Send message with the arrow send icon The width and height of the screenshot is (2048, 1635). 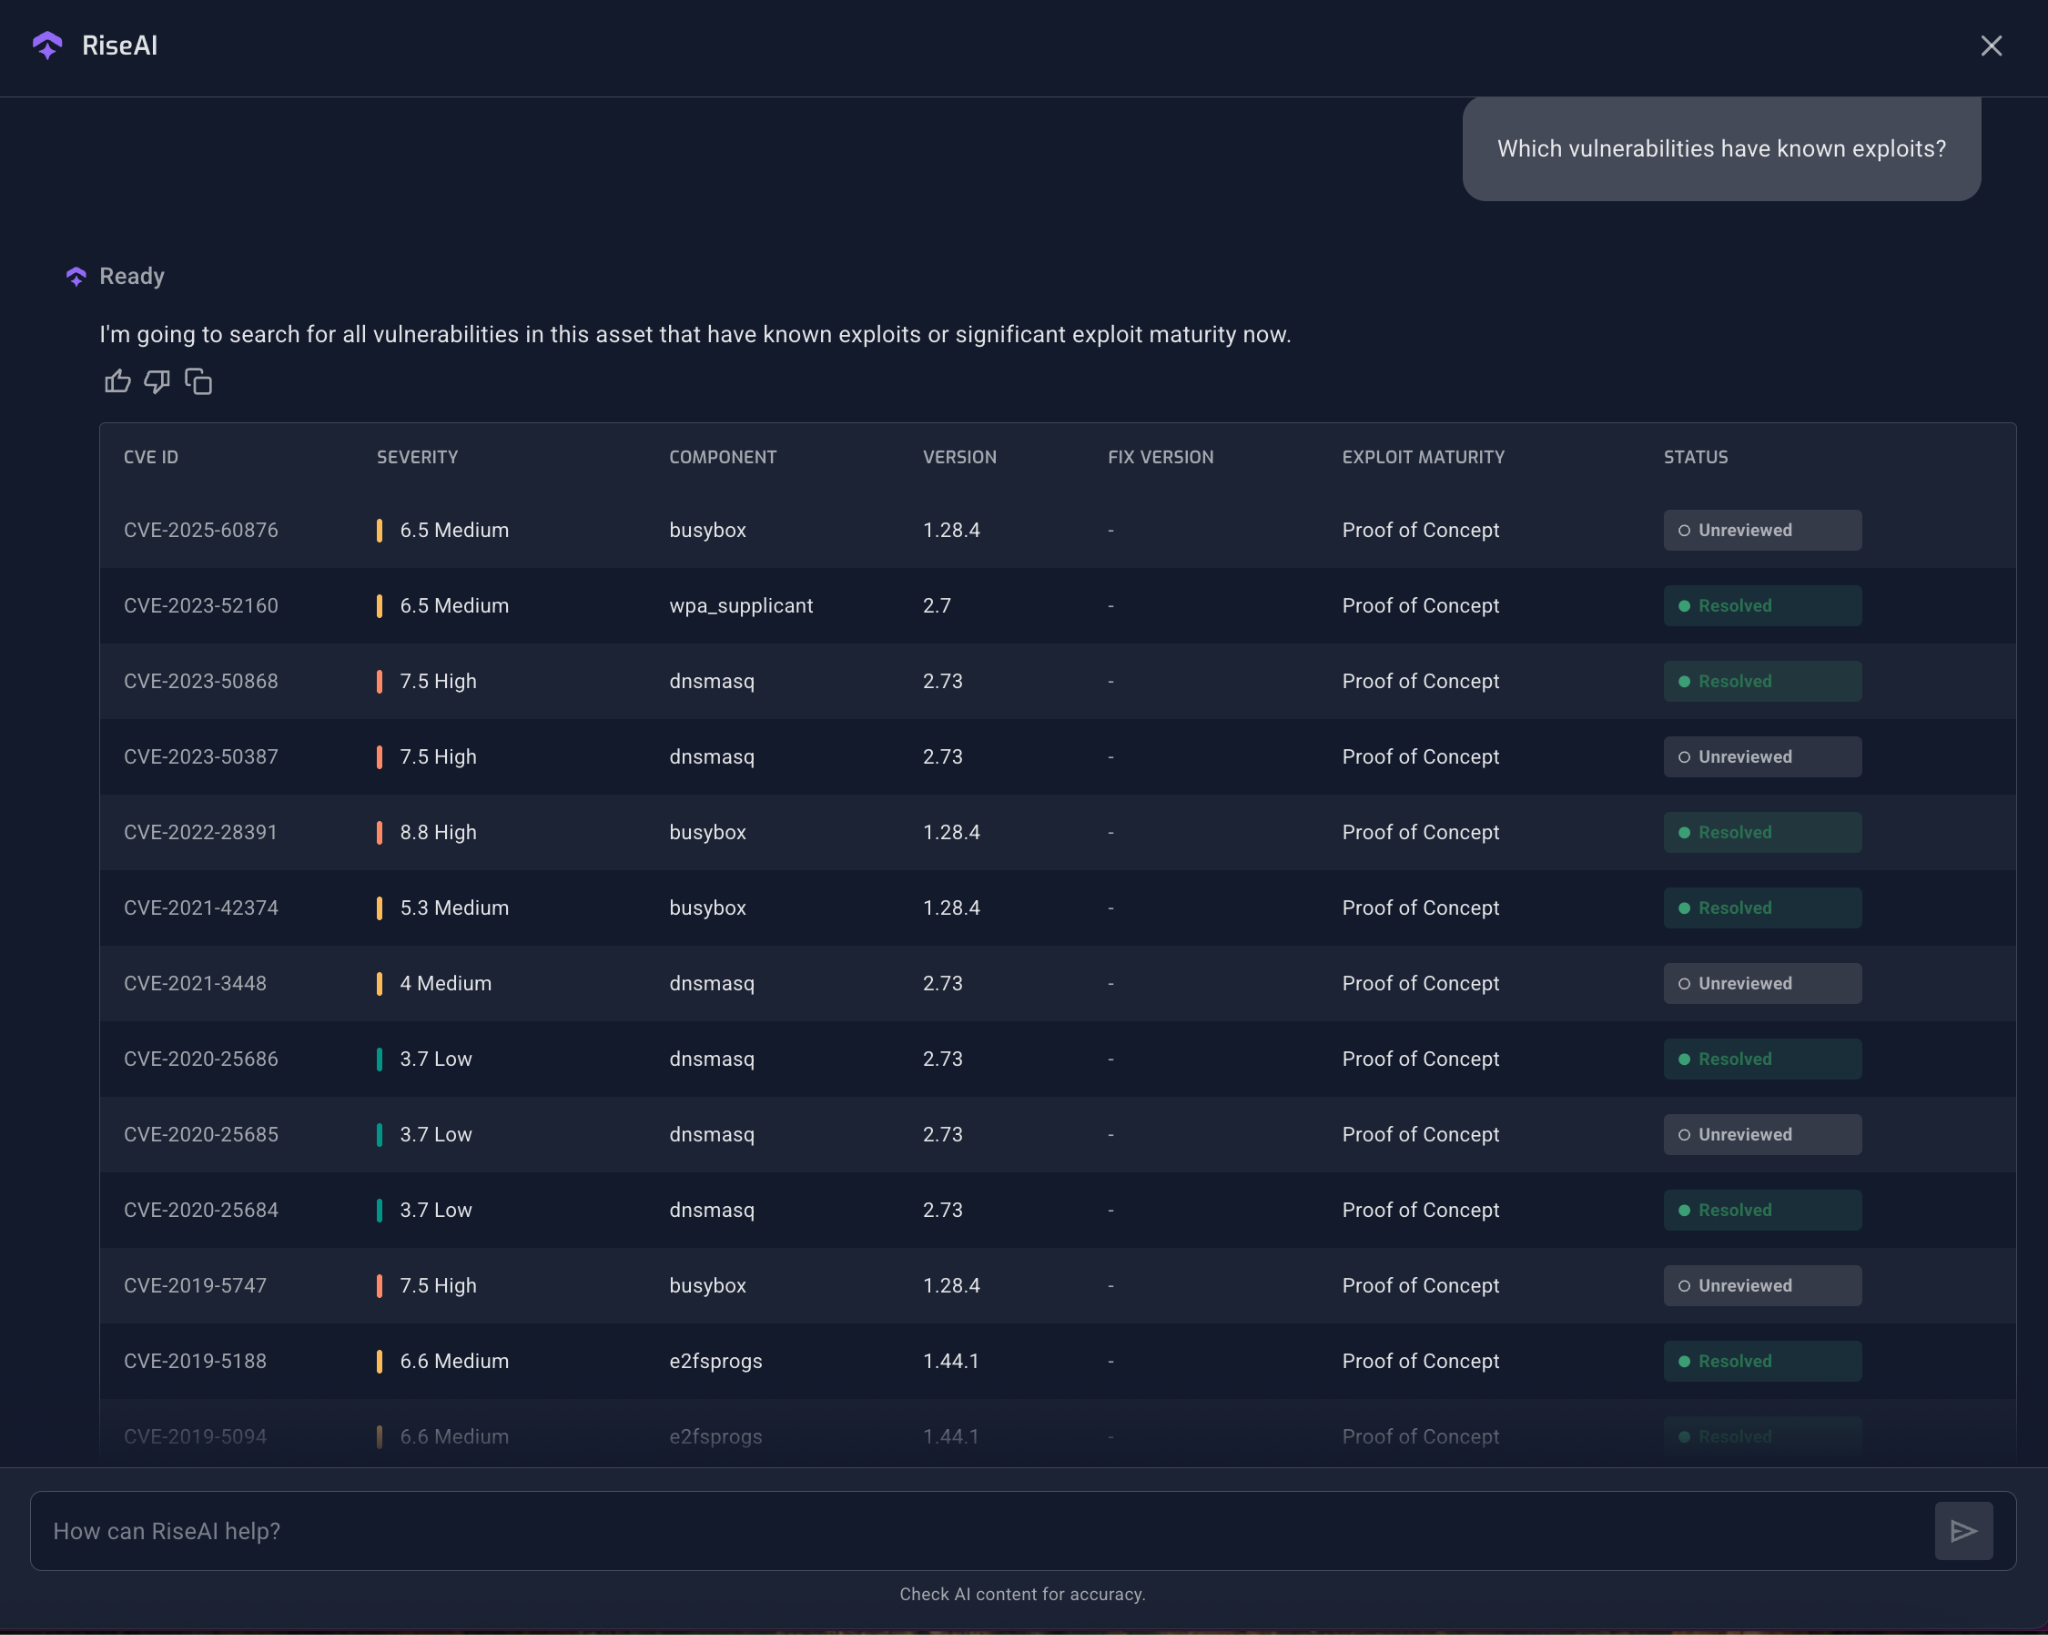click(1963, 1530)
